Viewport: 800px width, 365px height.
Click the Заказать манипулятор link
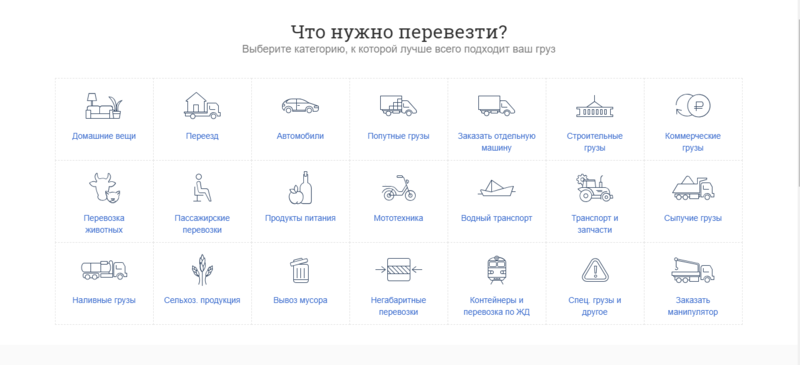[x=693, y=306]
